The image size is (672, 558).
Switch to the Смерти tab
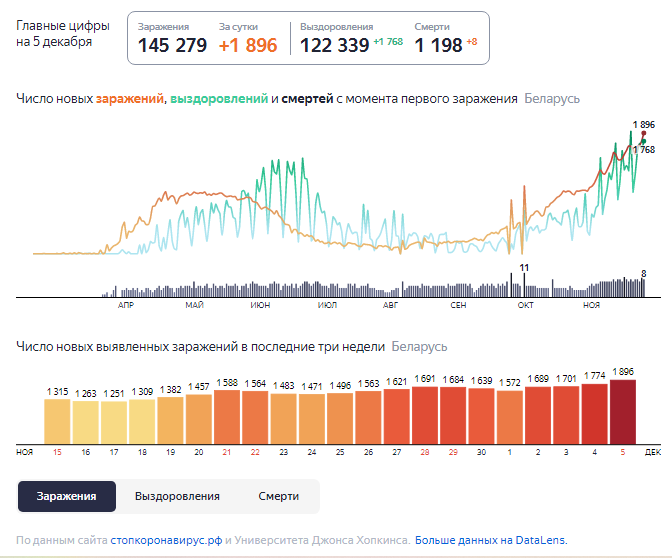(278, 496)
